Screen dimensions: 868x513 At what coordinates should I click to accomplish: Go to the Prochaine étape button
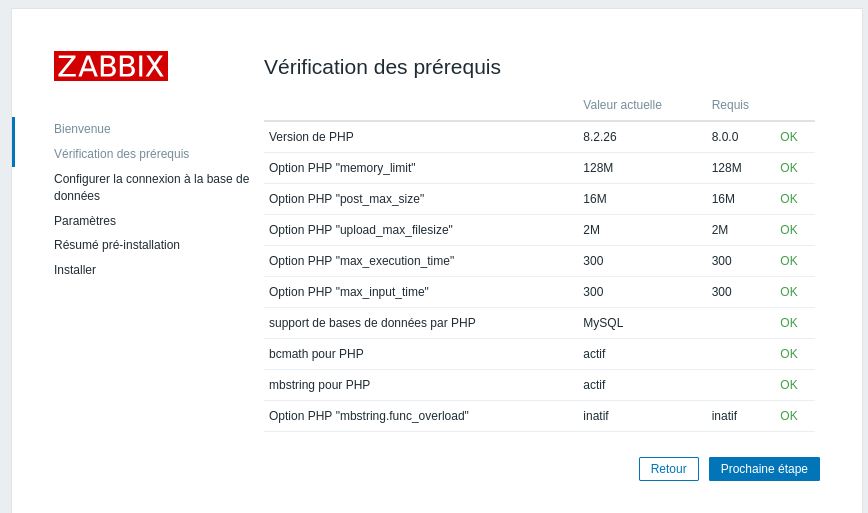[764, 469]
